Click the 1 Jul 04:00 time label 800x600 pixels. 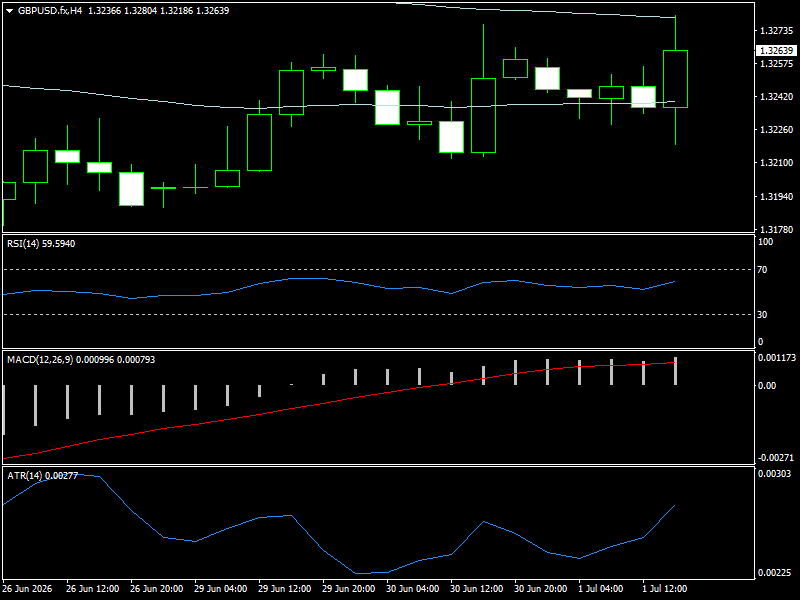tap(601, 589)
